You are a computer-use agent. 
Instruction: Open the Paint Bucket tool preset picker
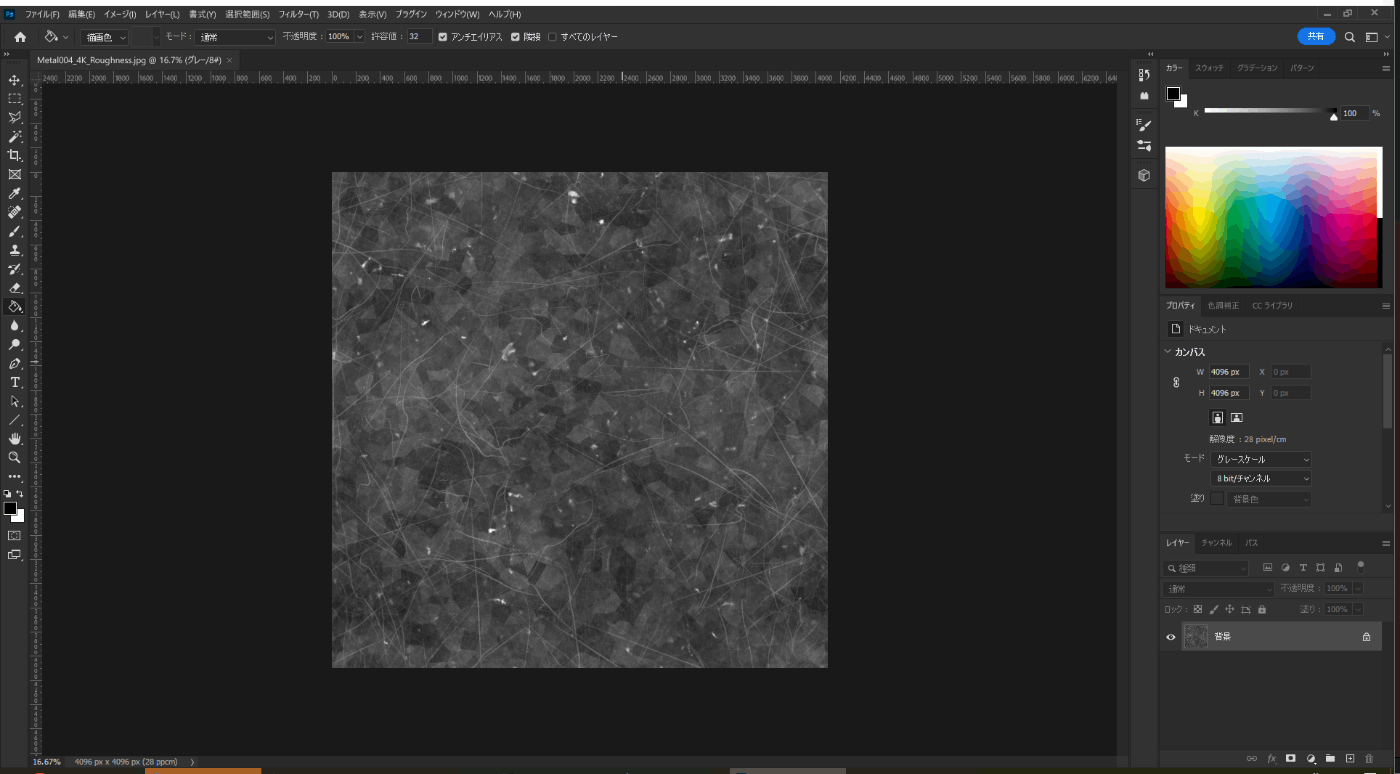[x=56, y=37]
